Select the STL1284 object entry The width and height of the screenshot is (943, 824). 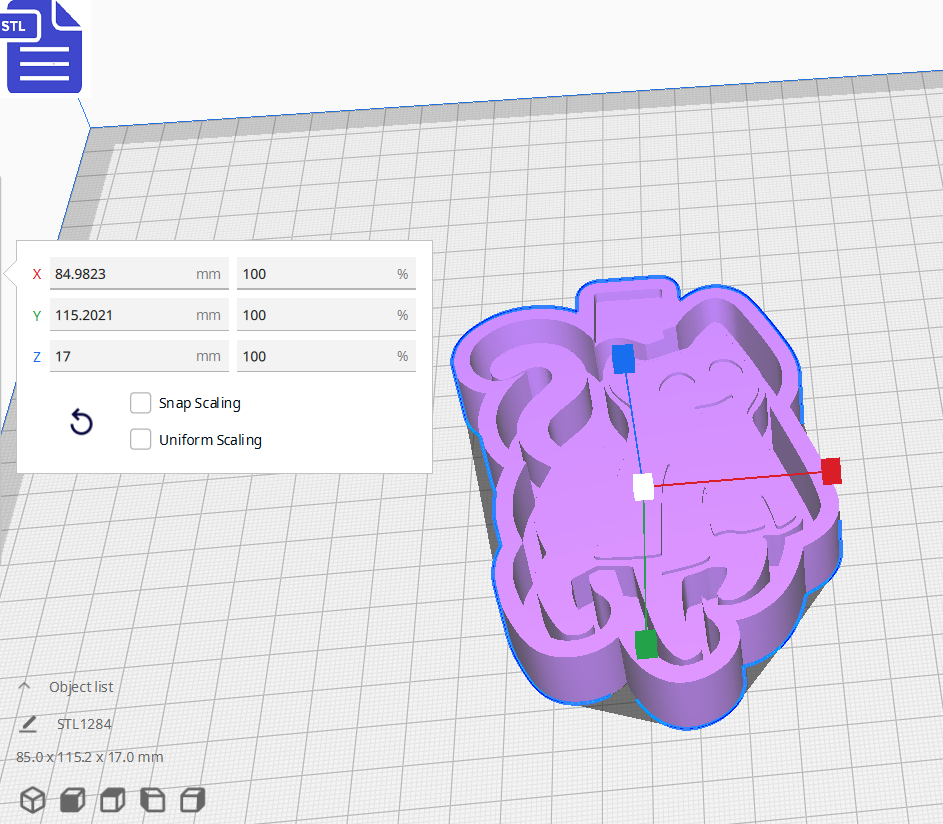[x=84, y=723]
